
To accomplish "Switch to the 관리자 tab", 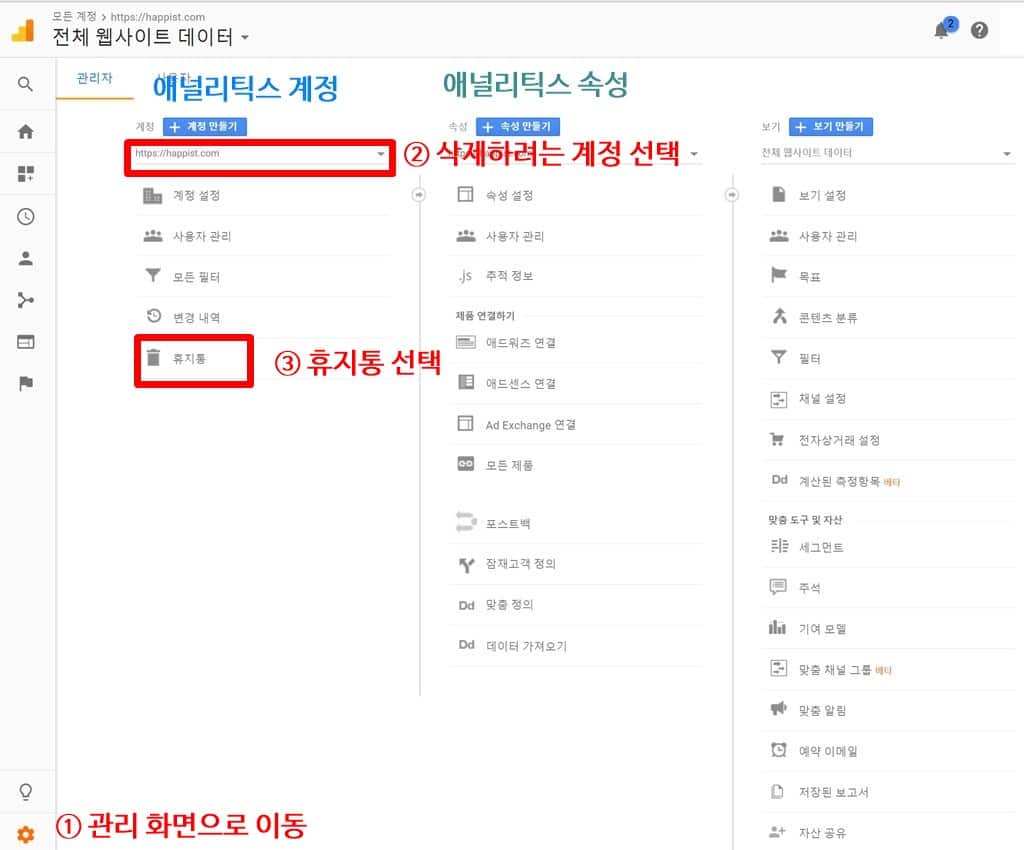I will tap(95, 77).
